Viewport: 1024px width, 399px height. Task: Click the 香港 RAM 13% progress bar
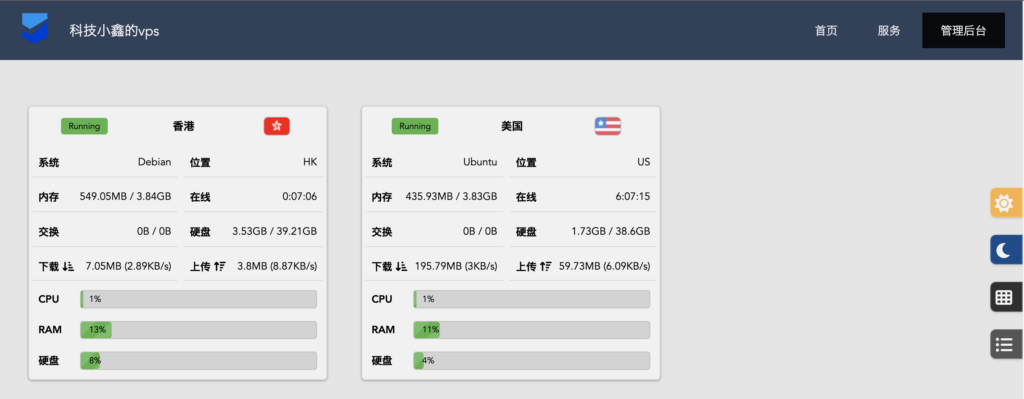click(199, 330)
